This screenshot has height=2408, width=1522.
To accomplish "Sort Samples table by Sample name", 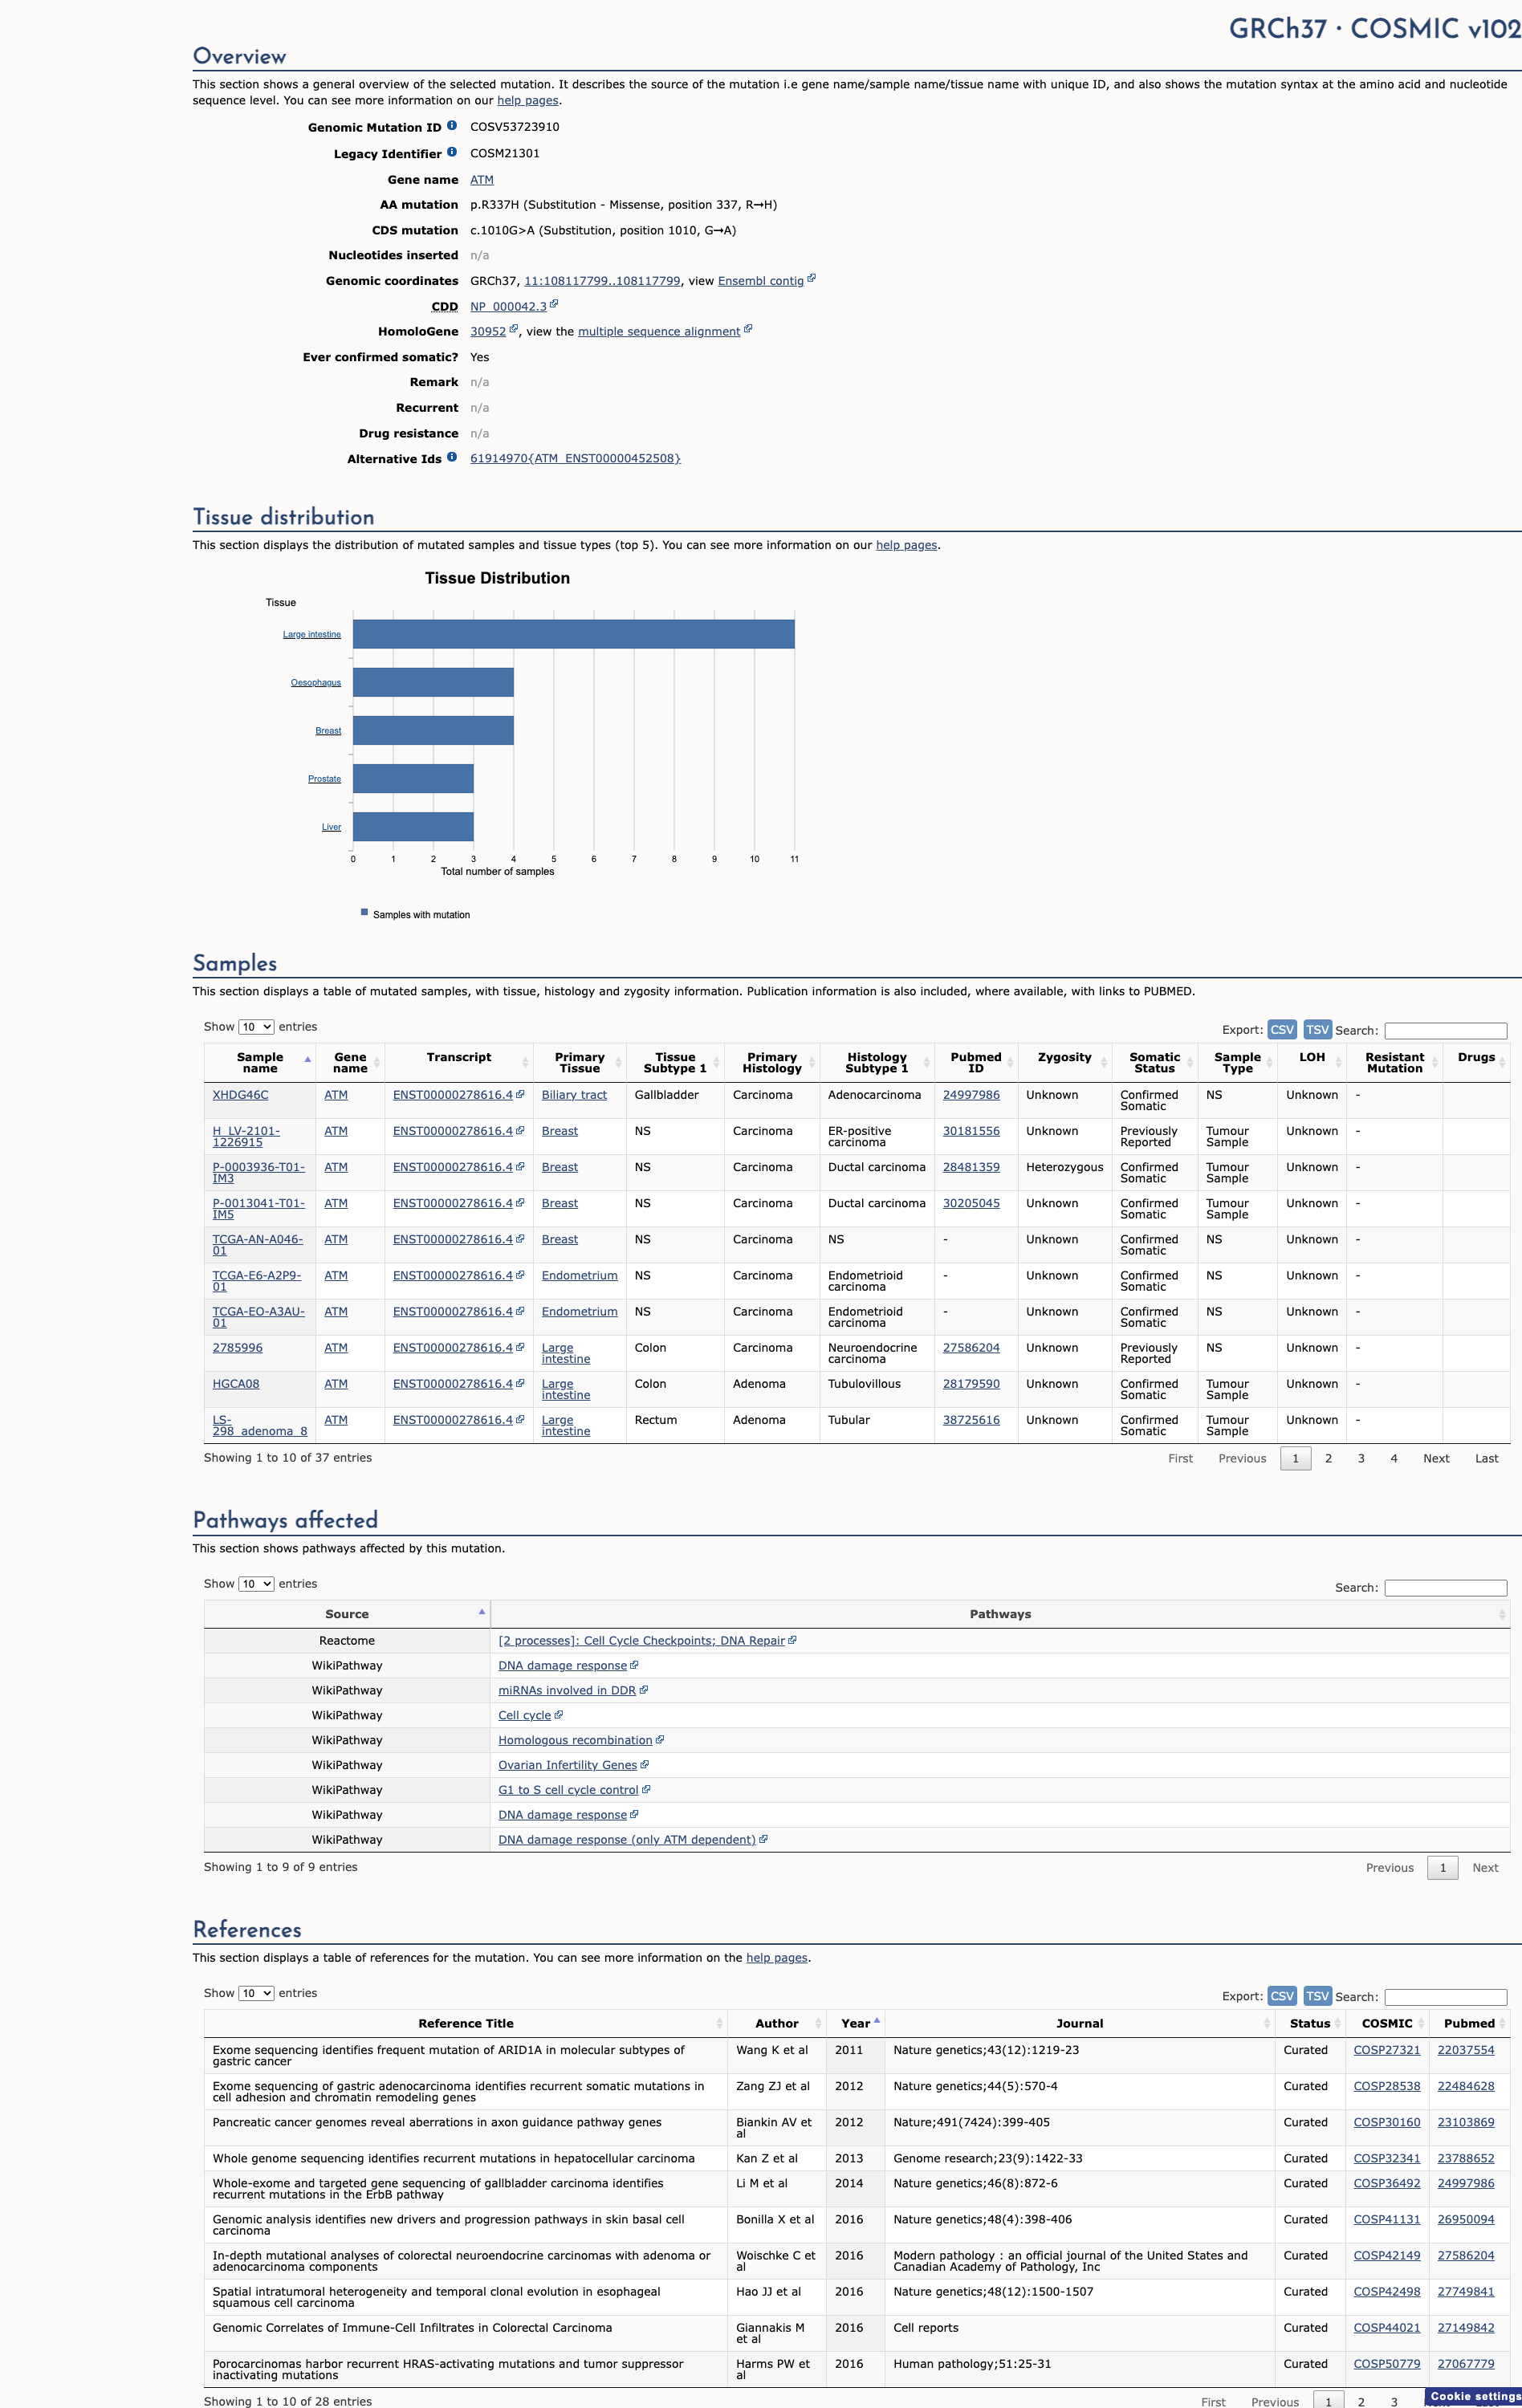I will point(260,1063).
